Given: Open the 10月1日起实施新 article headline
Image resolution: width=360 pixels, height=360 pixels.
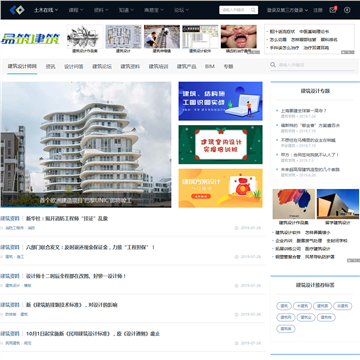Looking at the screenshot, I should [93, 333].
